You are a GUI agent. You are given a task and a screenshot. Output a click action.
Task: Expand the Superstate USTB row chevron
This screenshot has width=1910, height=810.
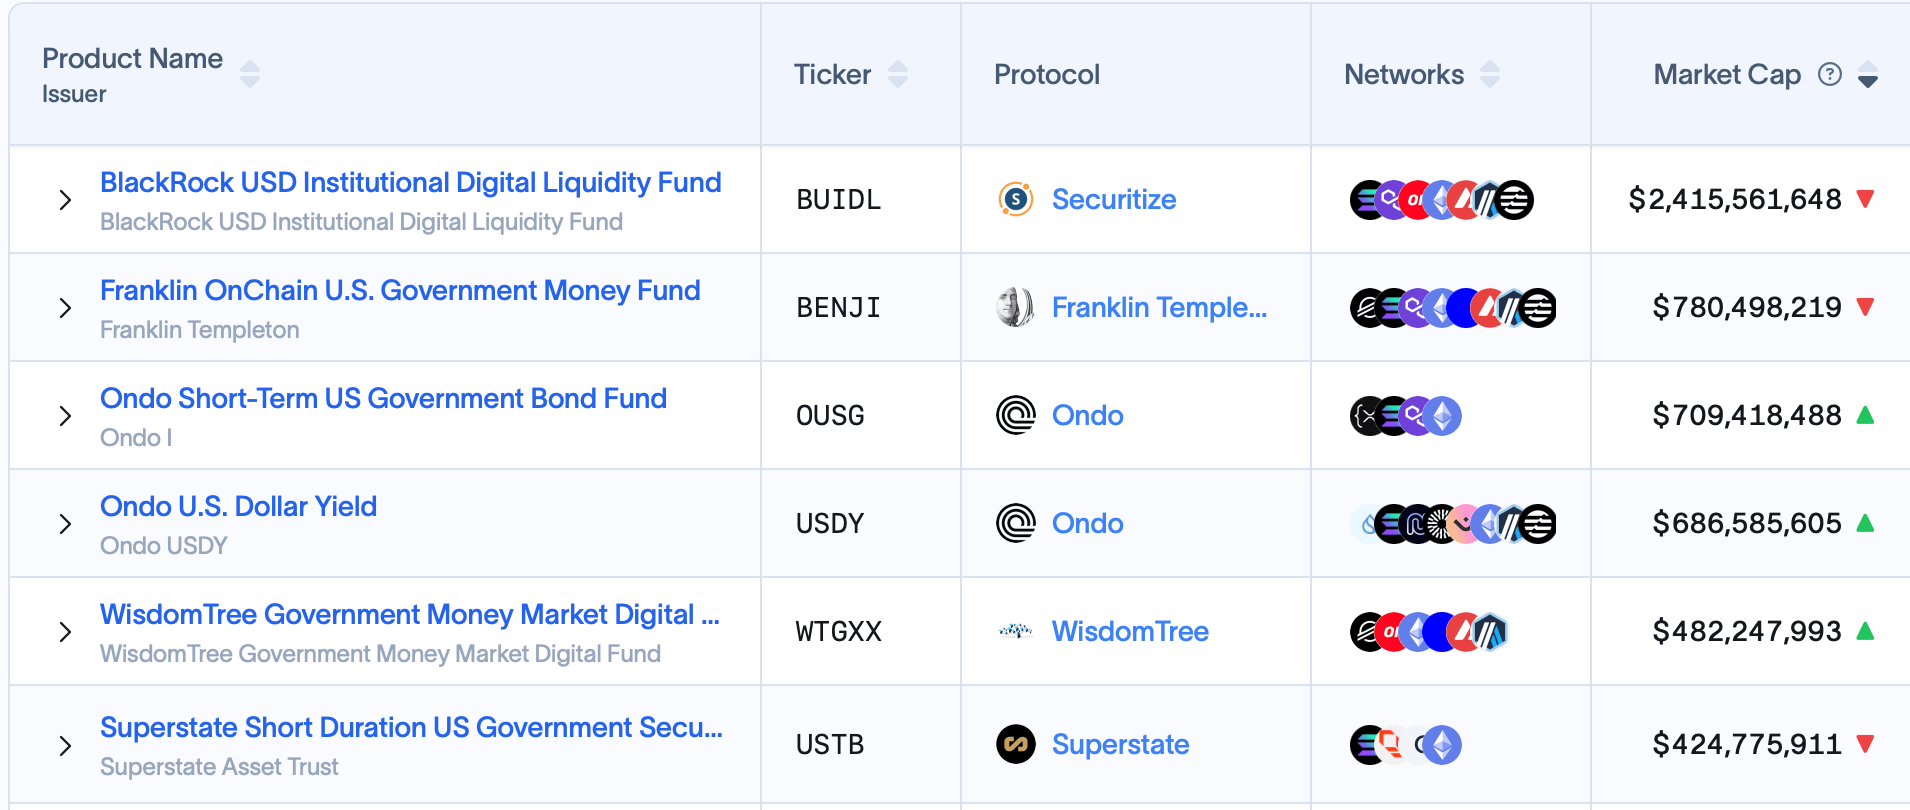pos(65,746)
